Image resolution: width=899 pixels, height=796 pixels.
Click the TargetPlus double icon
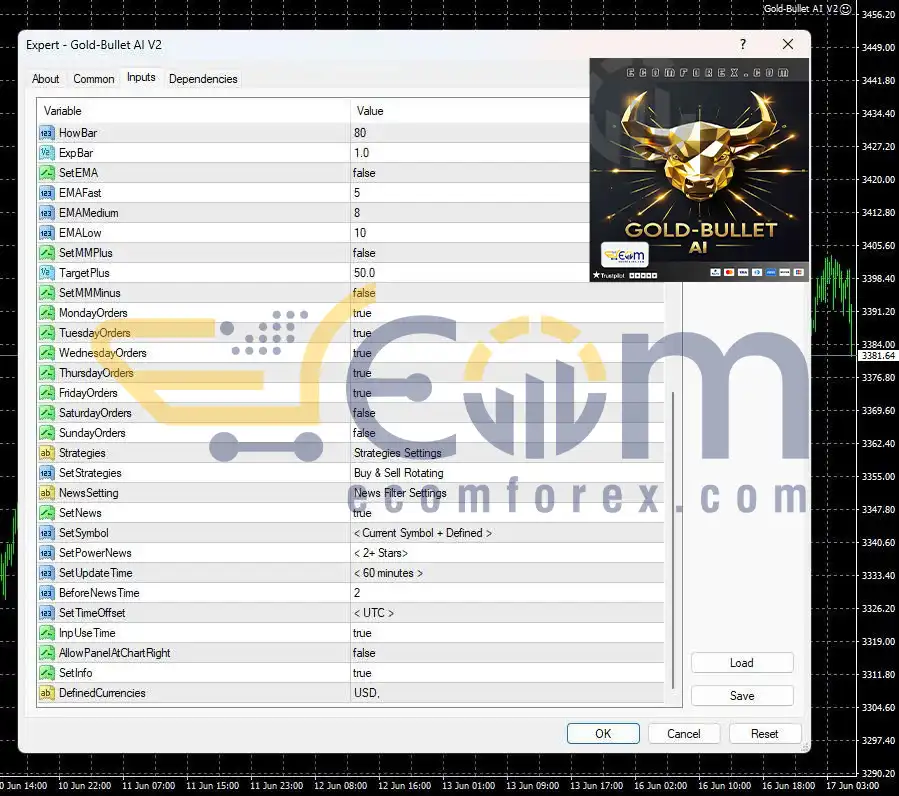tap(46, 273)
